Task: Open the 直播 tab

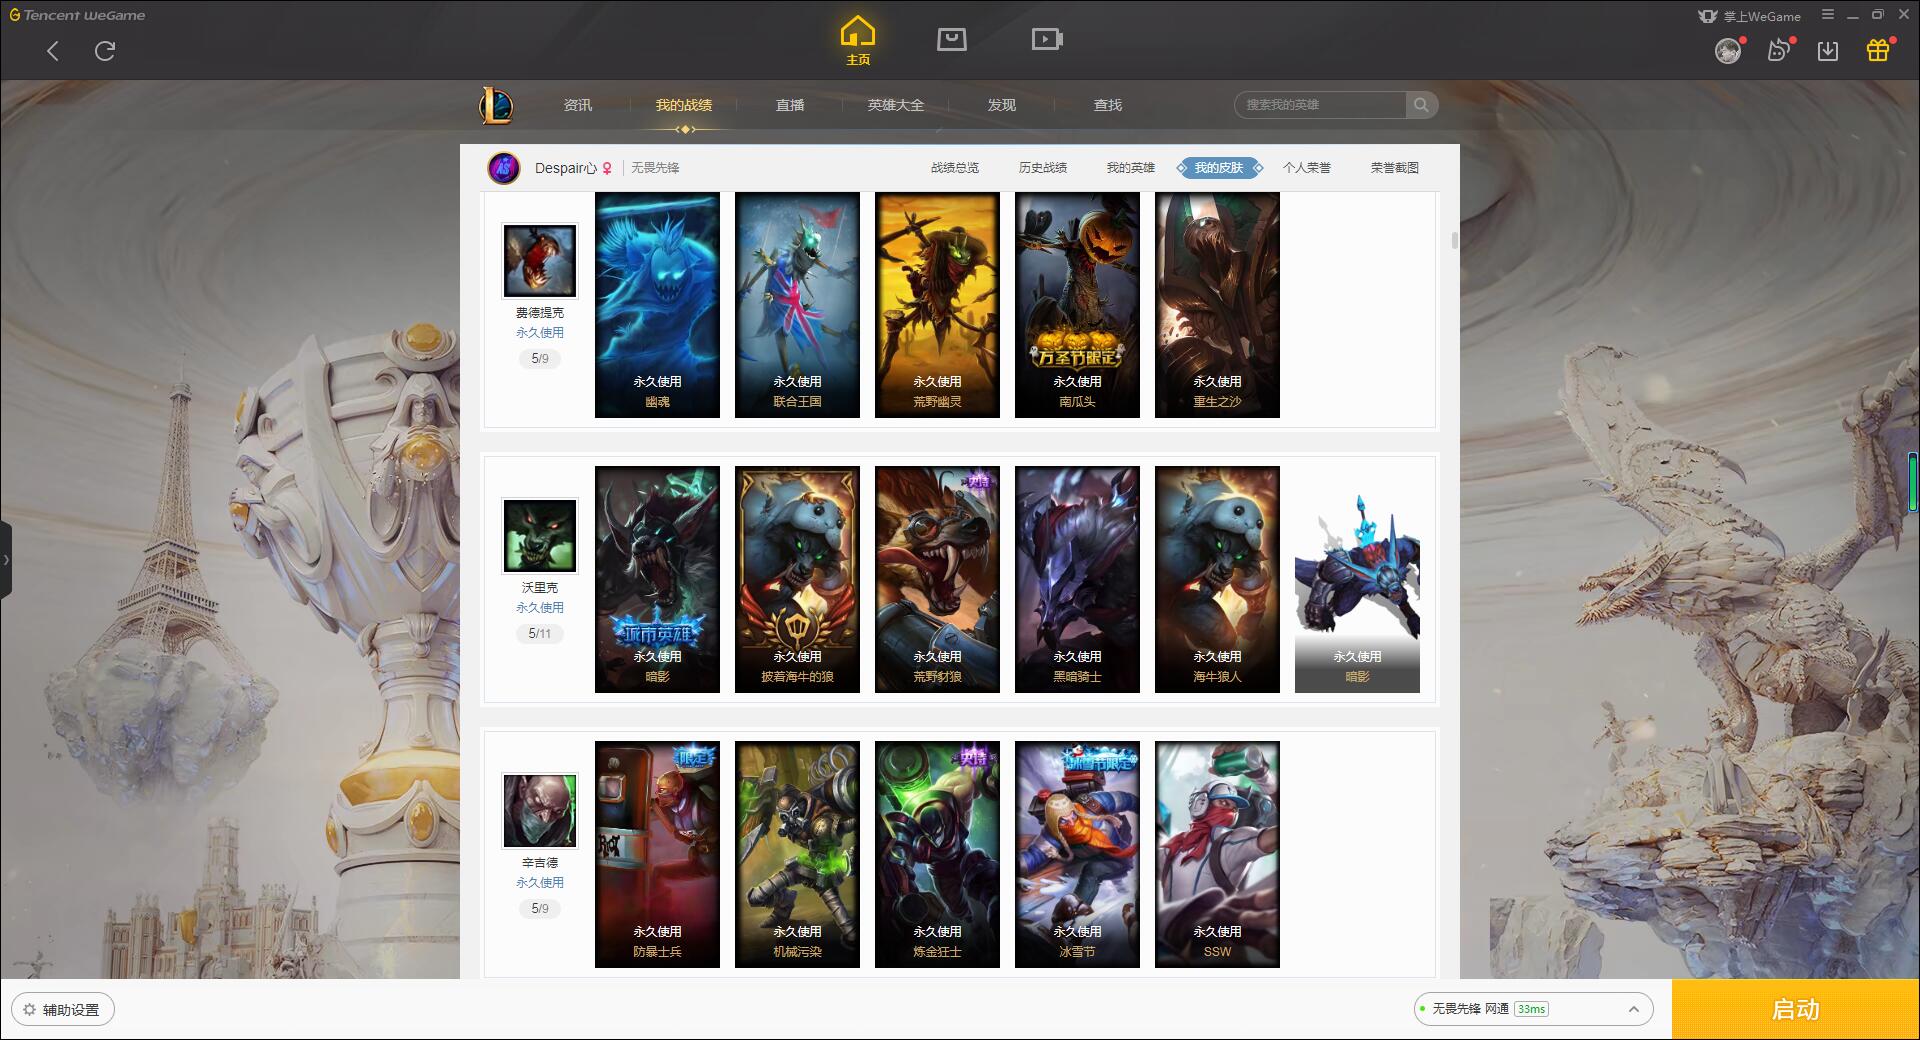Action: pyautogui.click(x=790, y=105)
